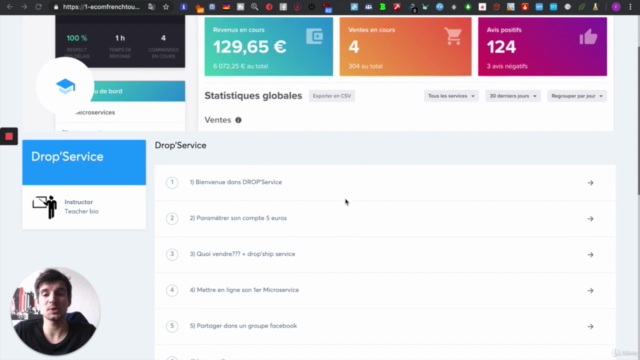Click the Drop'Service title above lessons
The image size is (640, 360).
coord(180,146)
